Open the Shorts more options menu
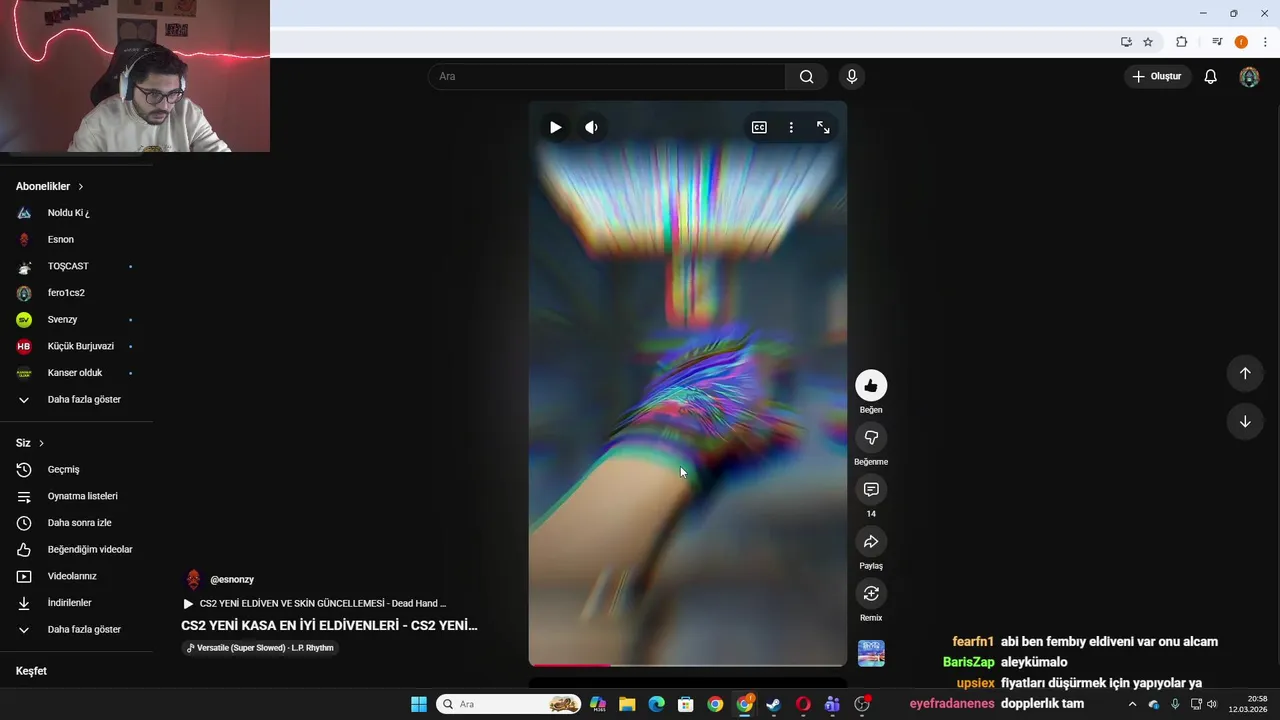1280x720 pixels. tap(791, 127)
